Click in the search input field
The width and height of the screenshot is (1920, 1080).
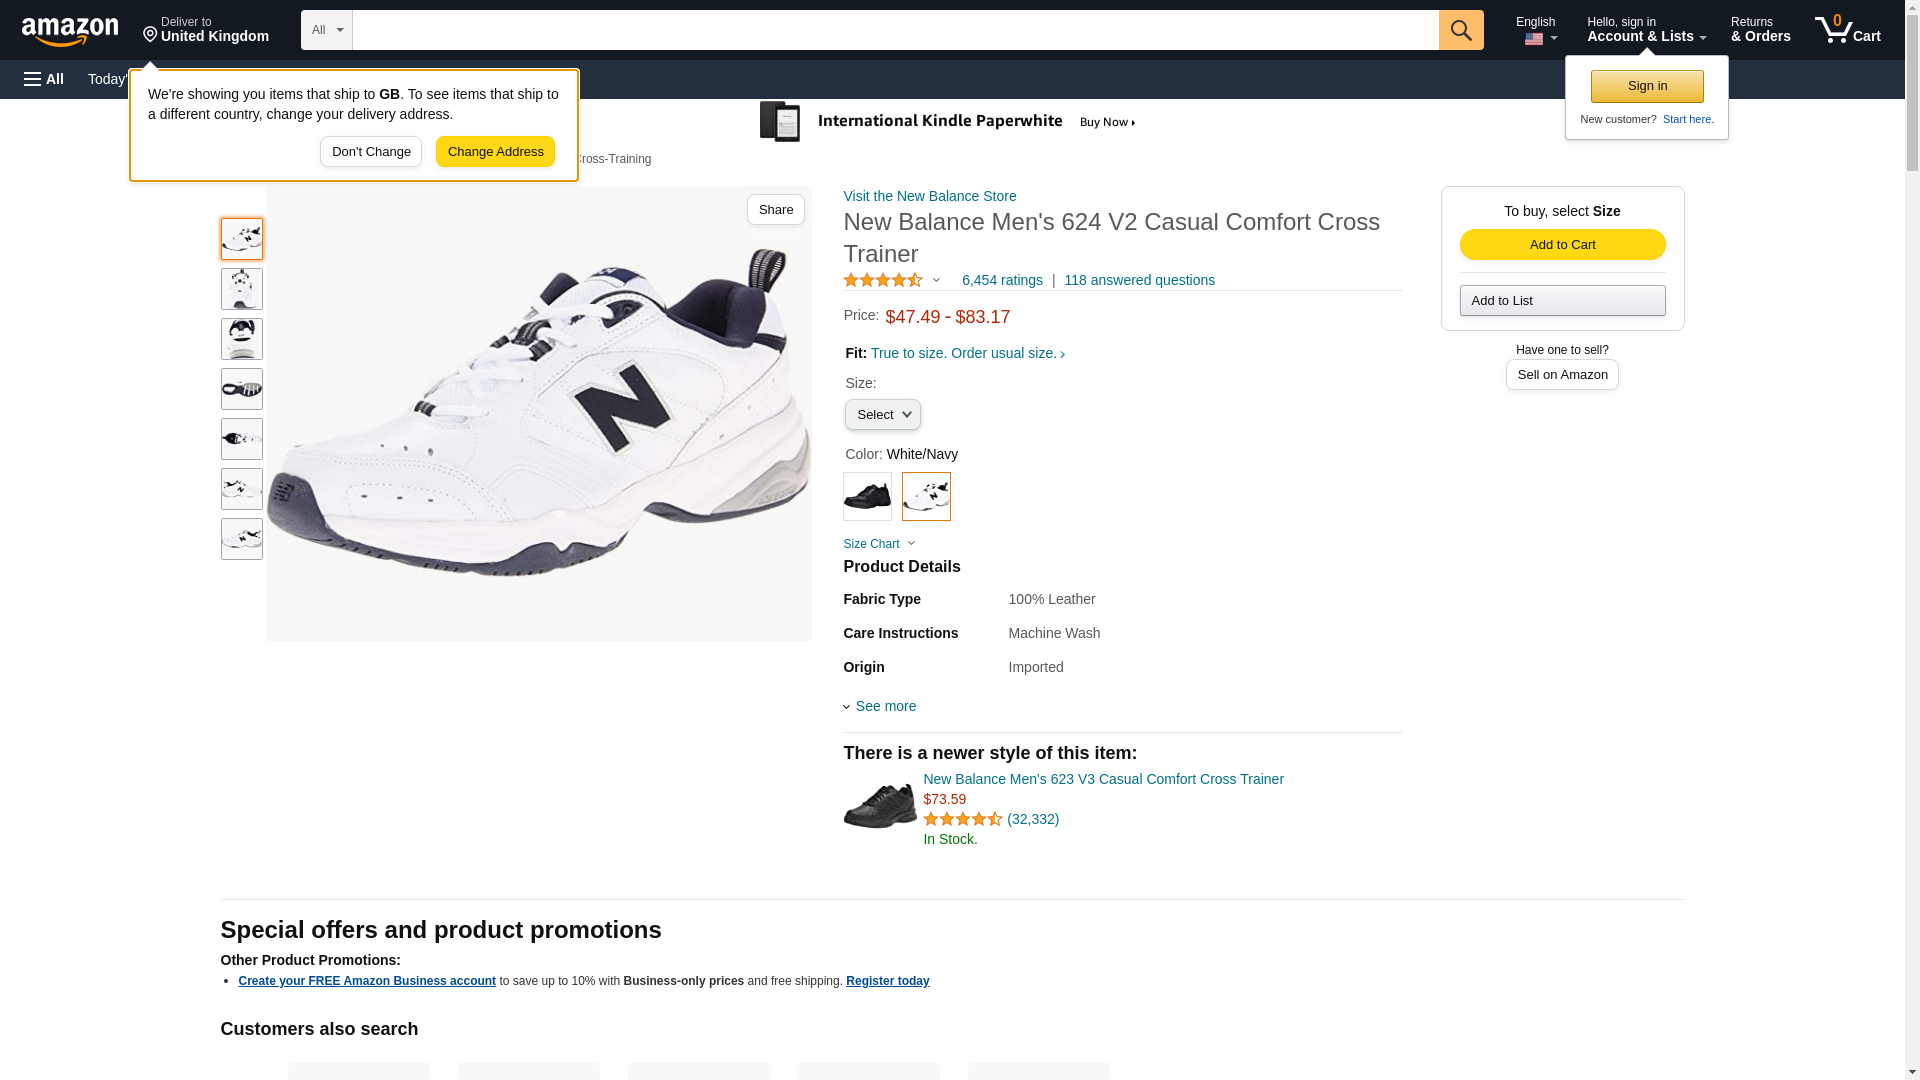(x=895, y=30)
